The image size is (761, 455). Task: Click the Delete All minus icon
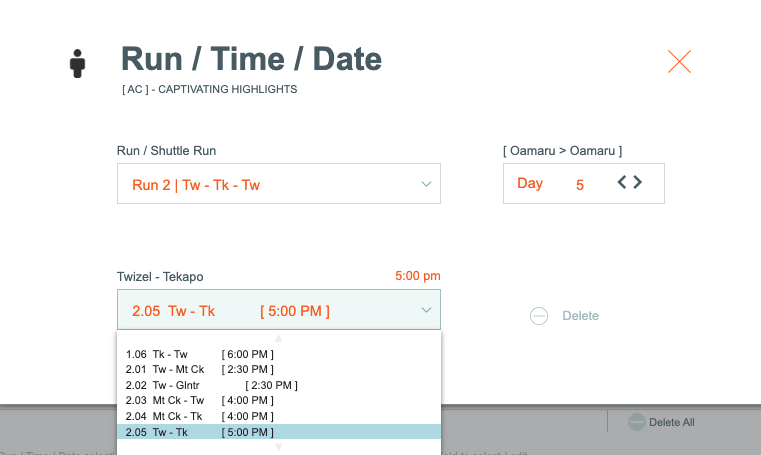(636, 422)
